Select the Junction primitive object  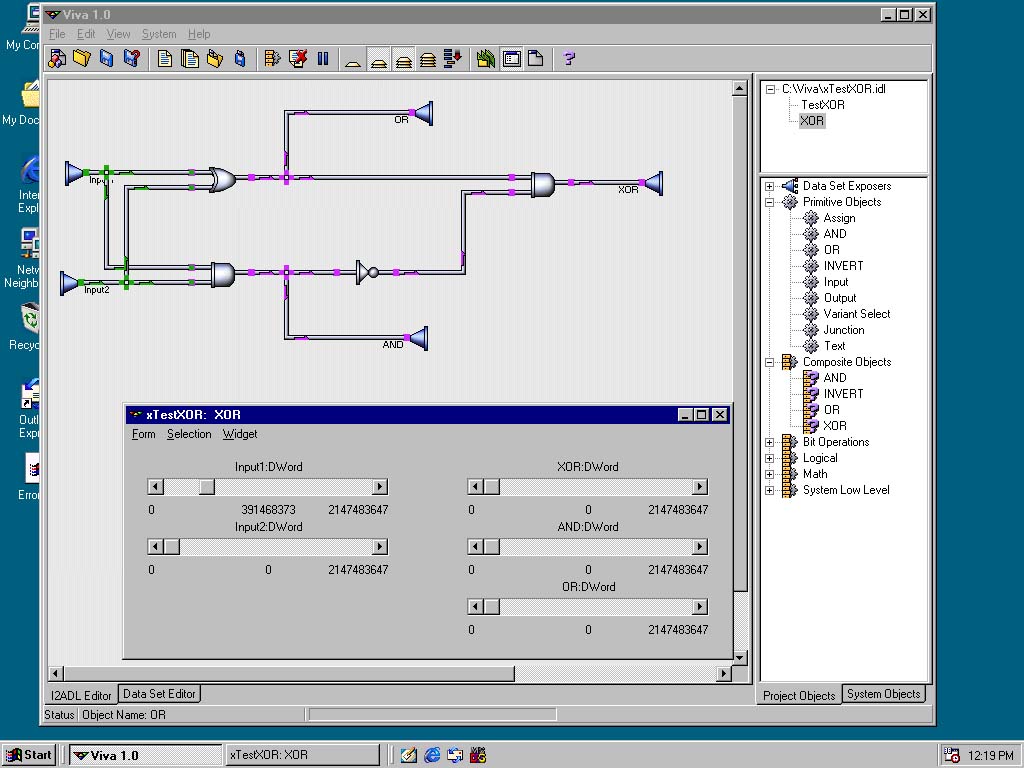pyautogui.click(x=843, y=330)
